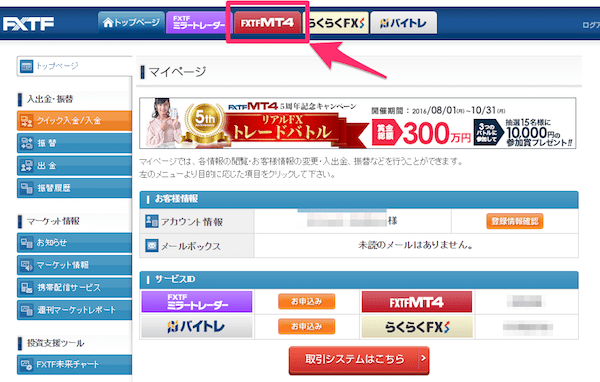Click the サービスID section header

[359, 280]
